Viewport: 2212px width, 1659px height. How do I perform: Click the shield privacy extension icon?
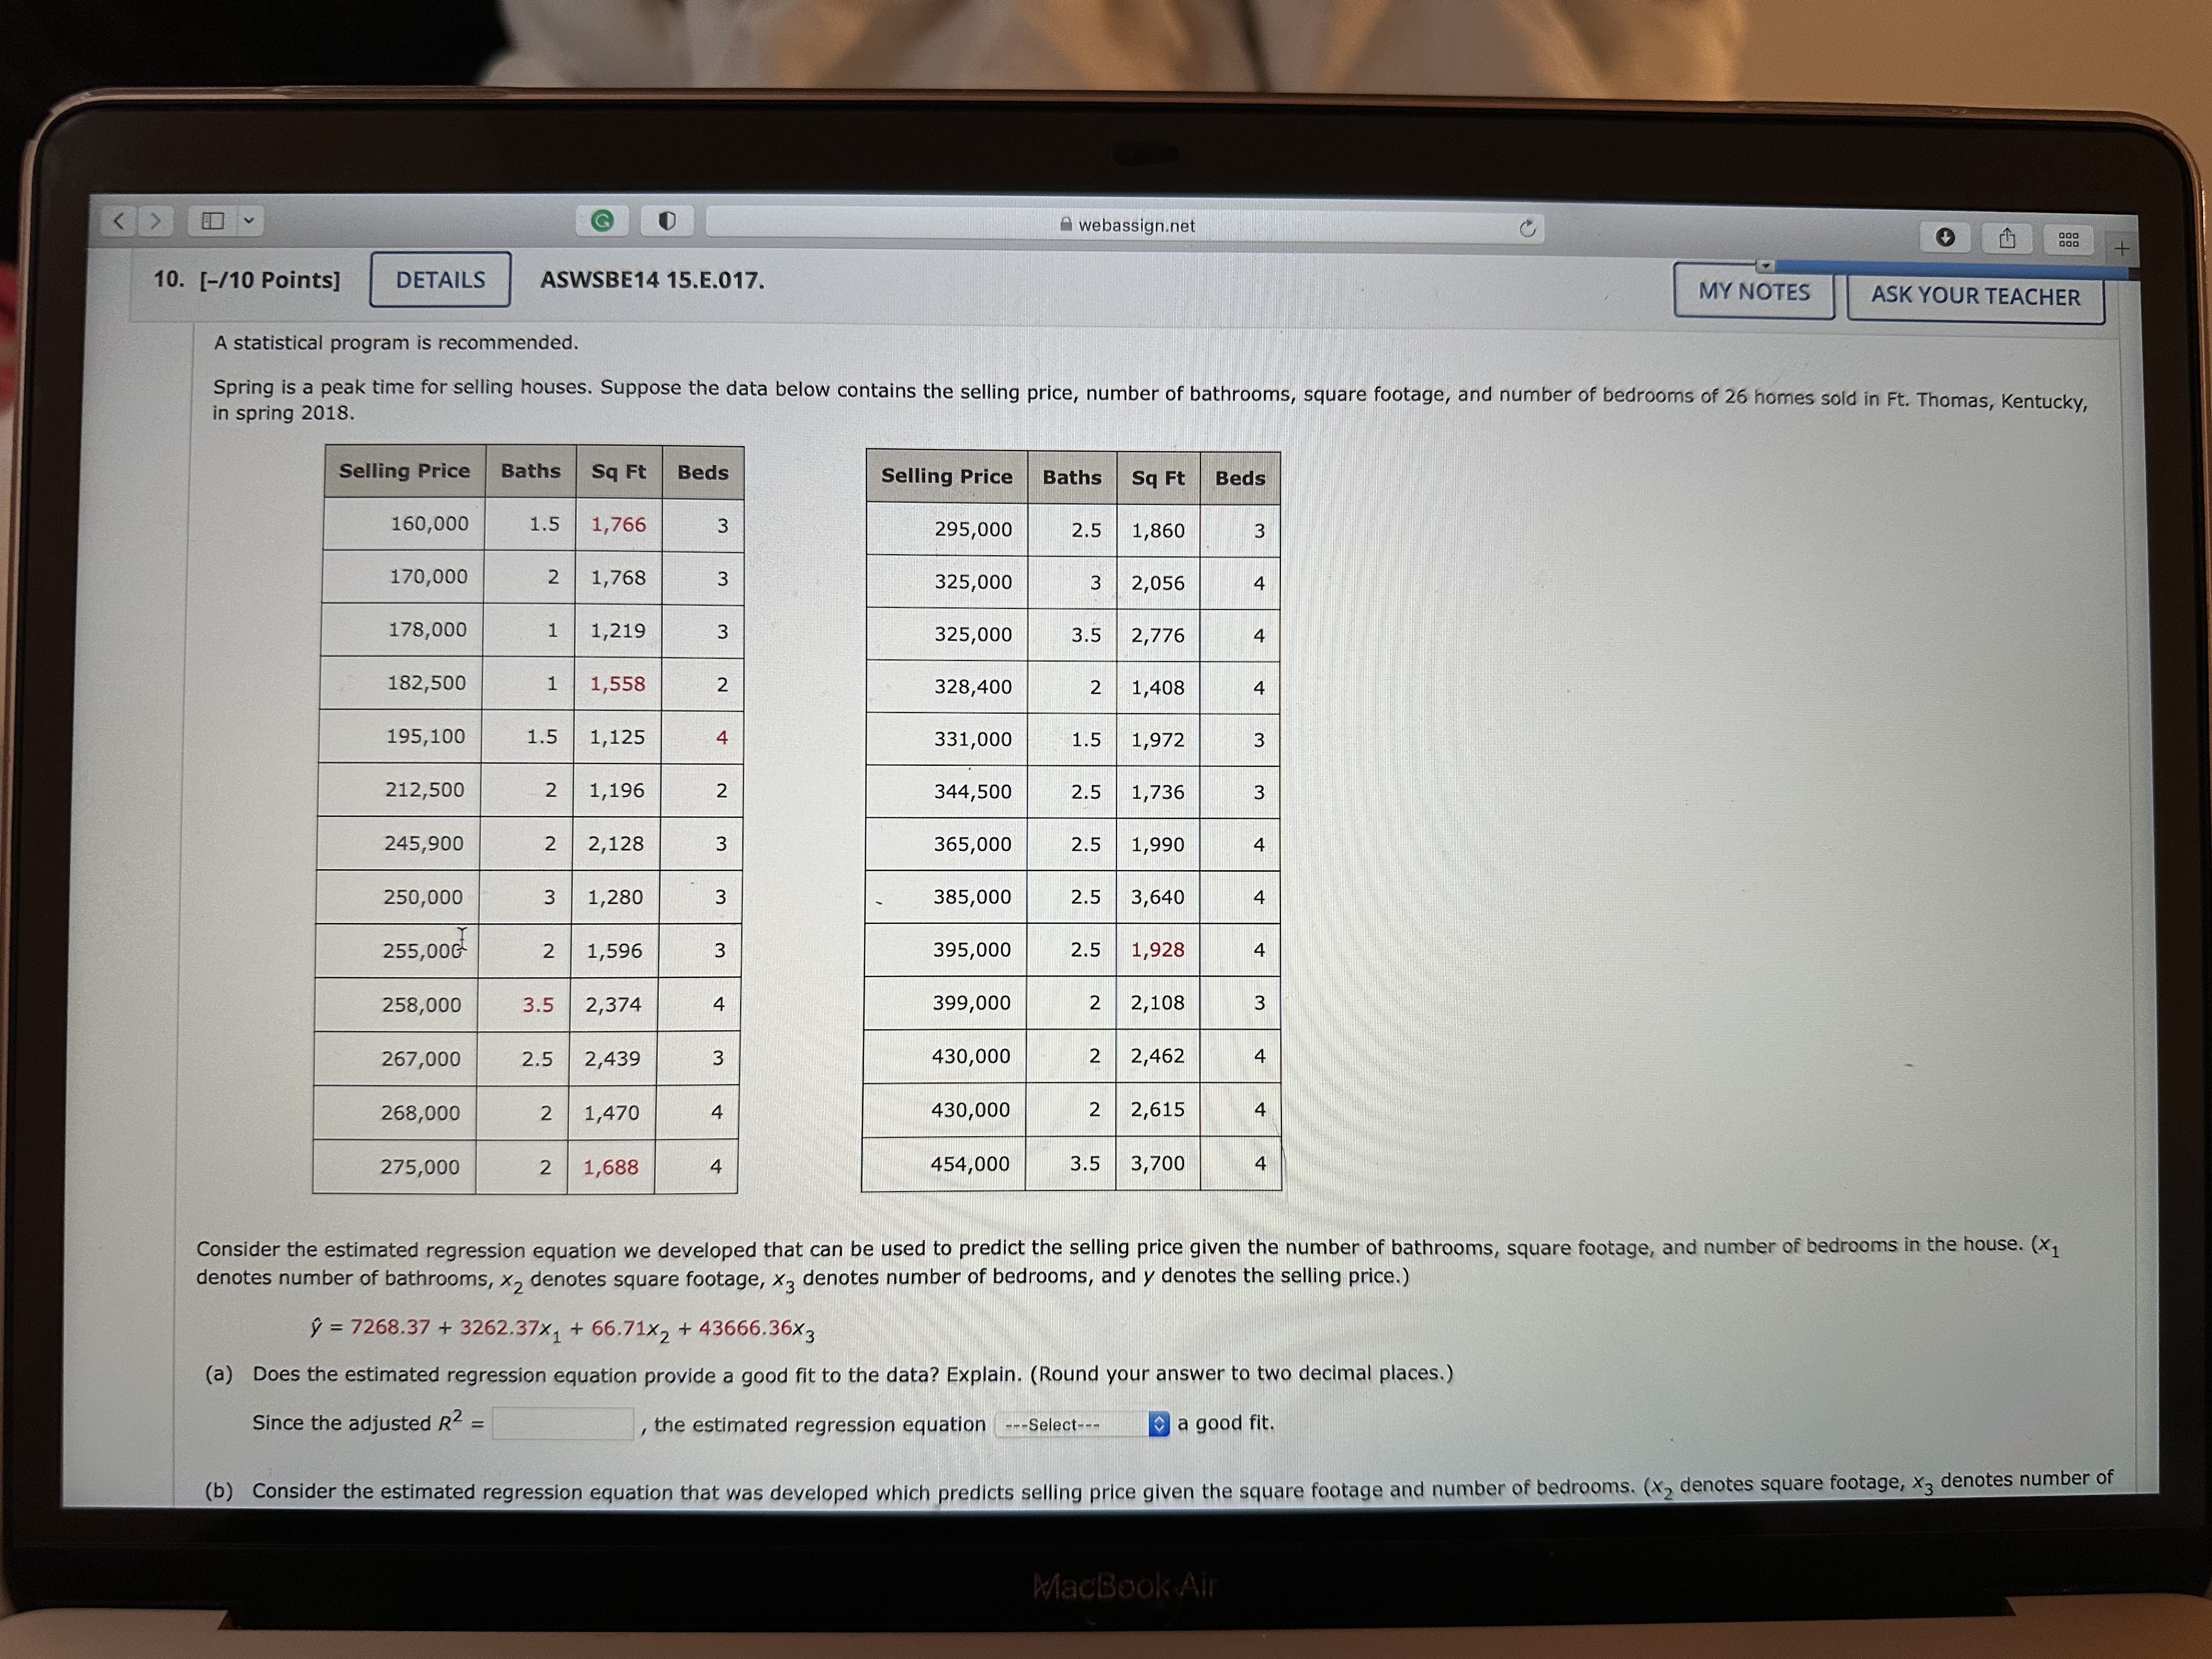coord(668,220)
